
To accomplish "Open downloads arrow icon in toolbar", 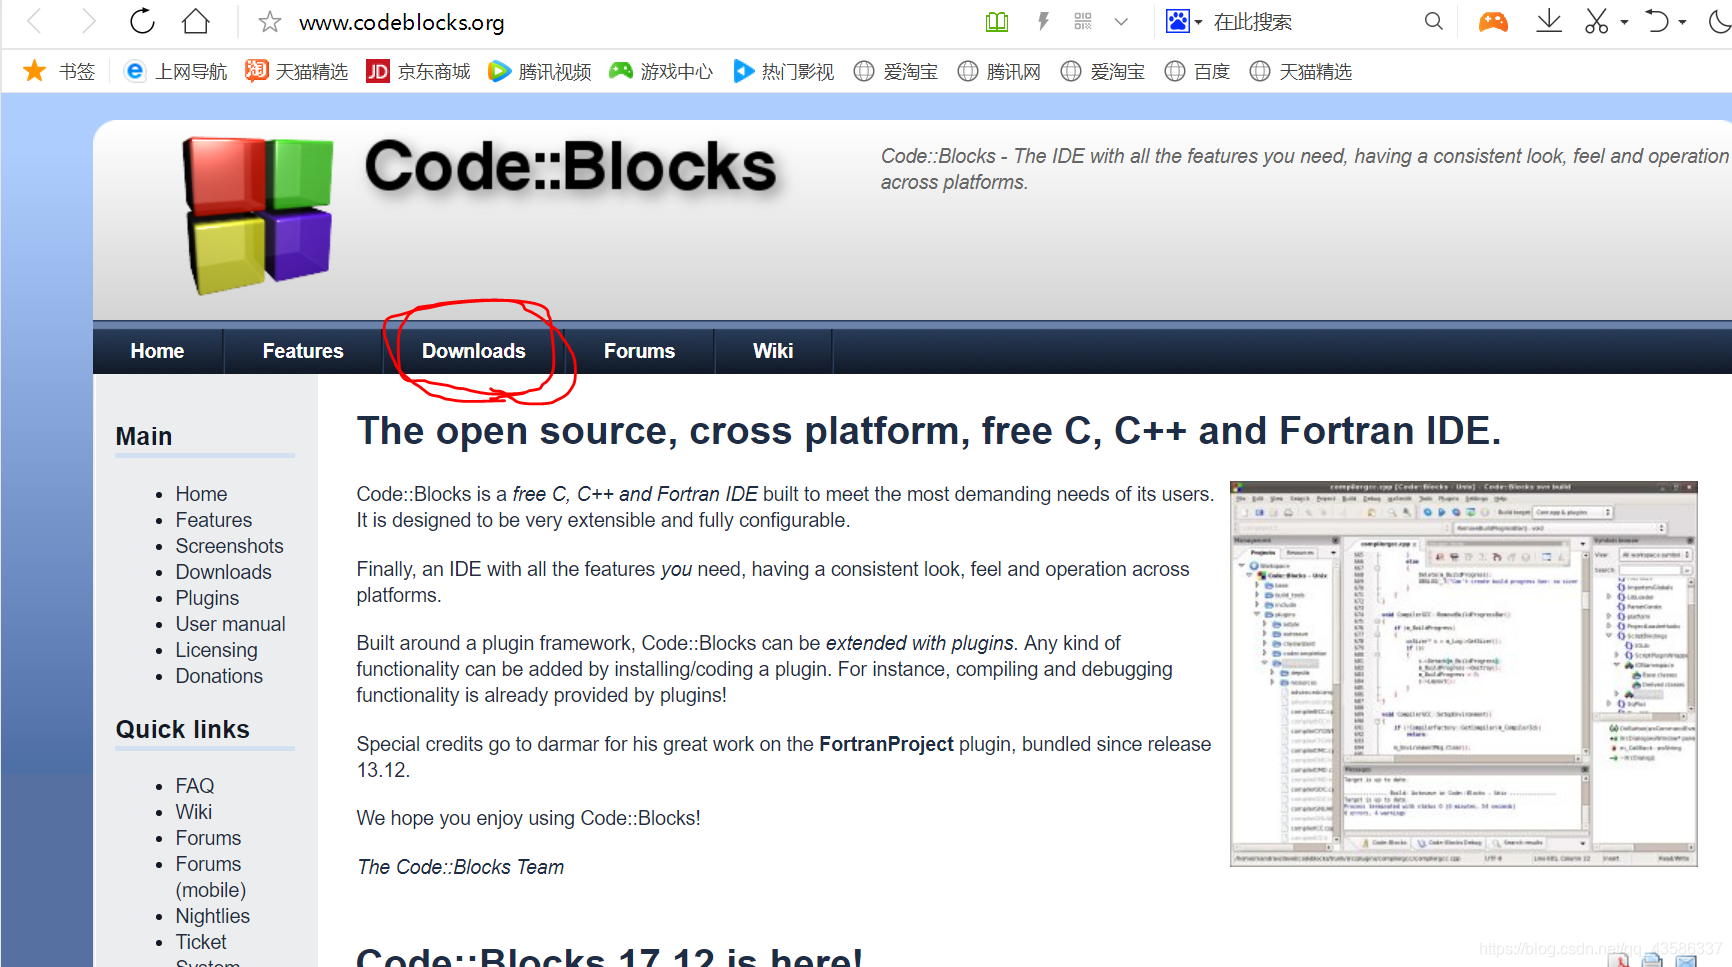I will 1549,22.
